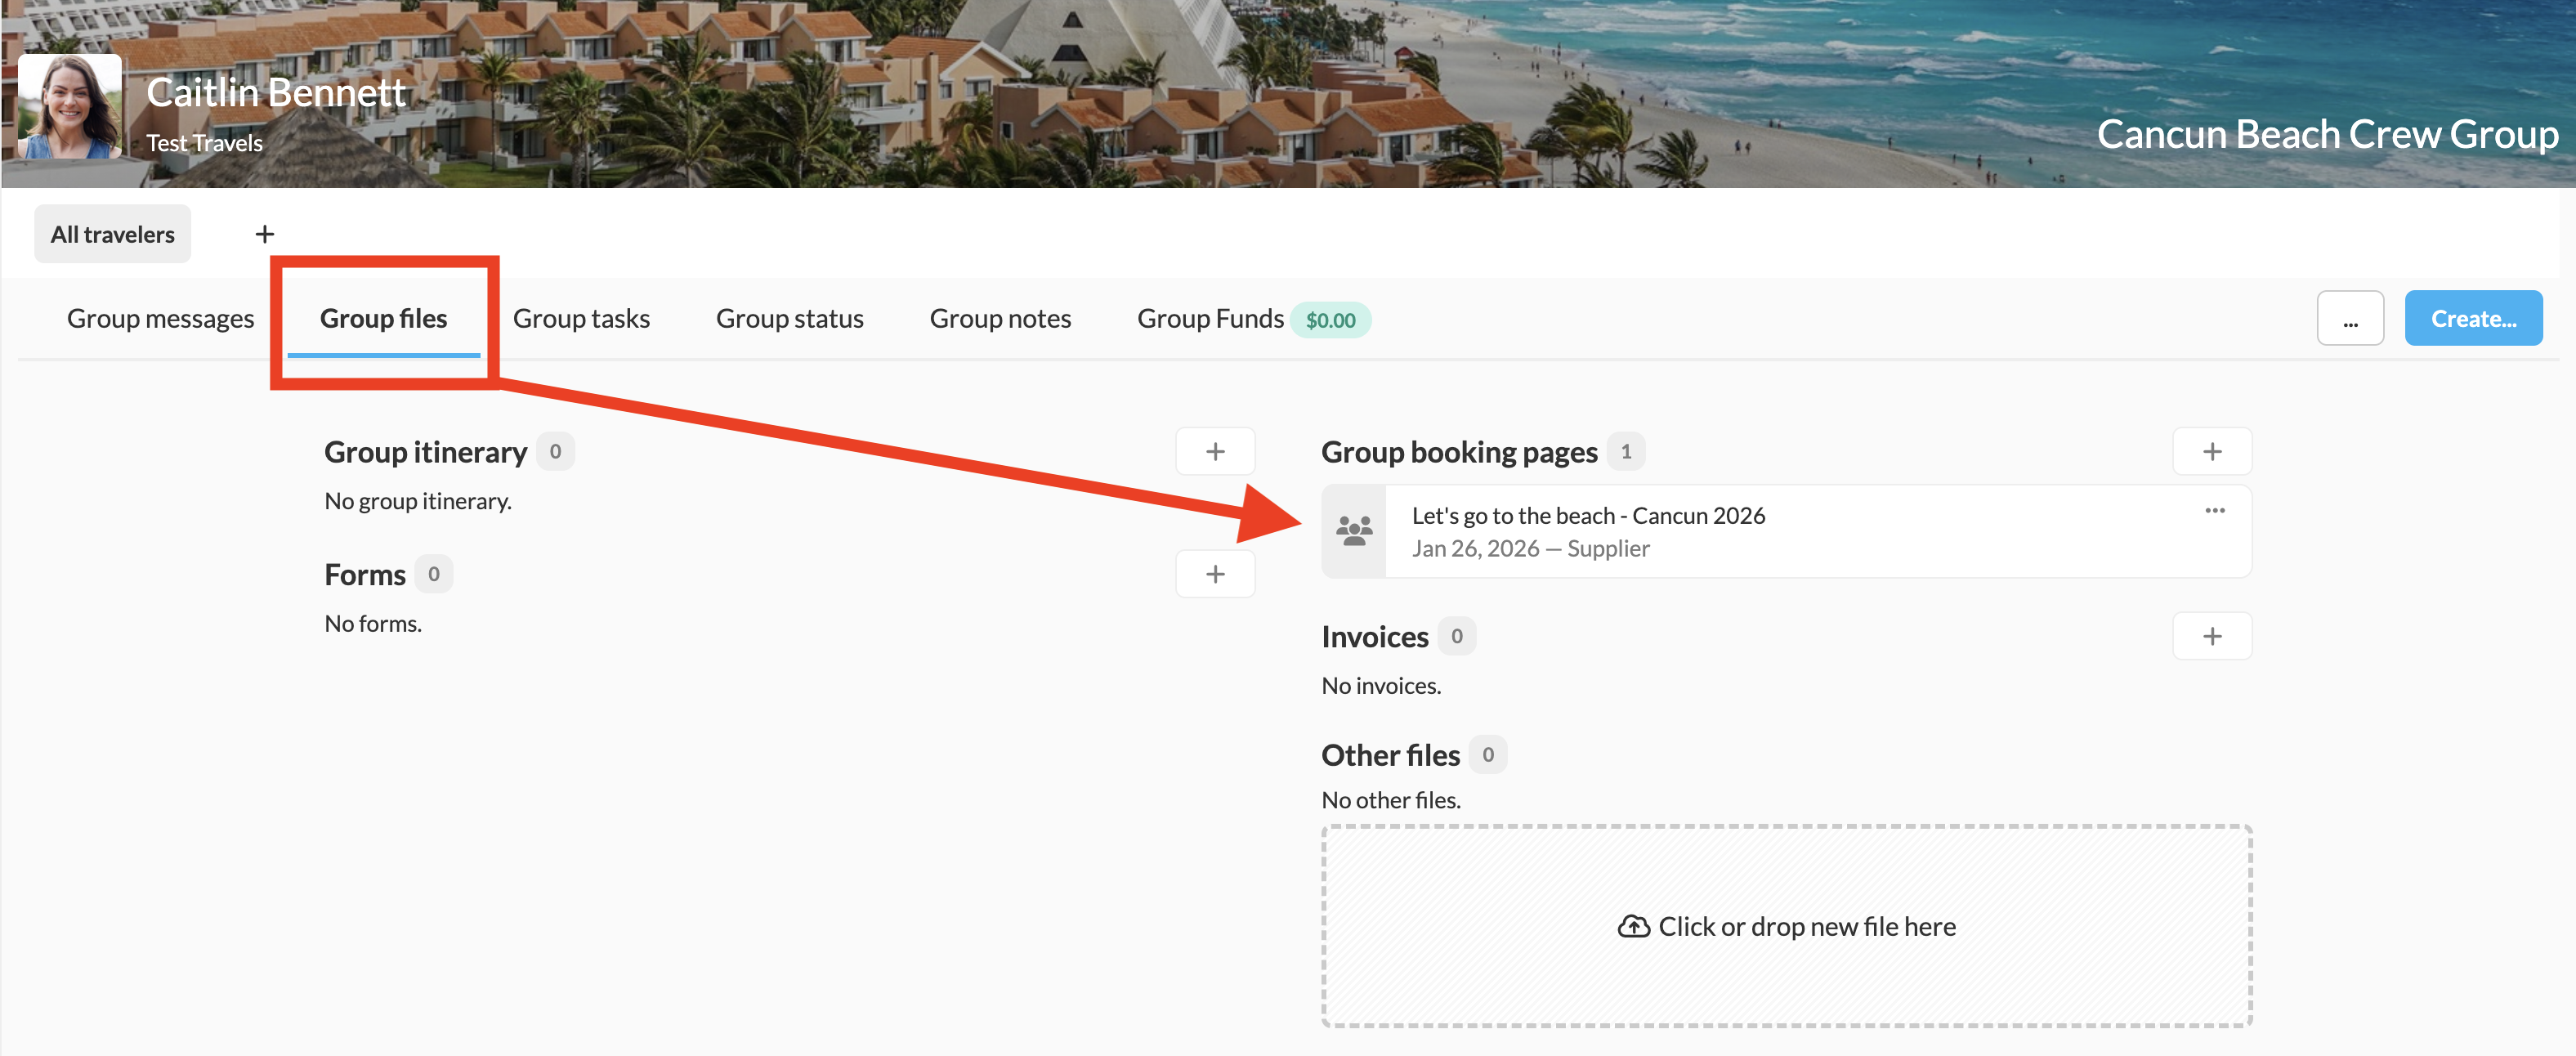Viewport: 2576px width, 1056px height.
Task: Add a new group booking page
Action: click(x=2211, y=451)
